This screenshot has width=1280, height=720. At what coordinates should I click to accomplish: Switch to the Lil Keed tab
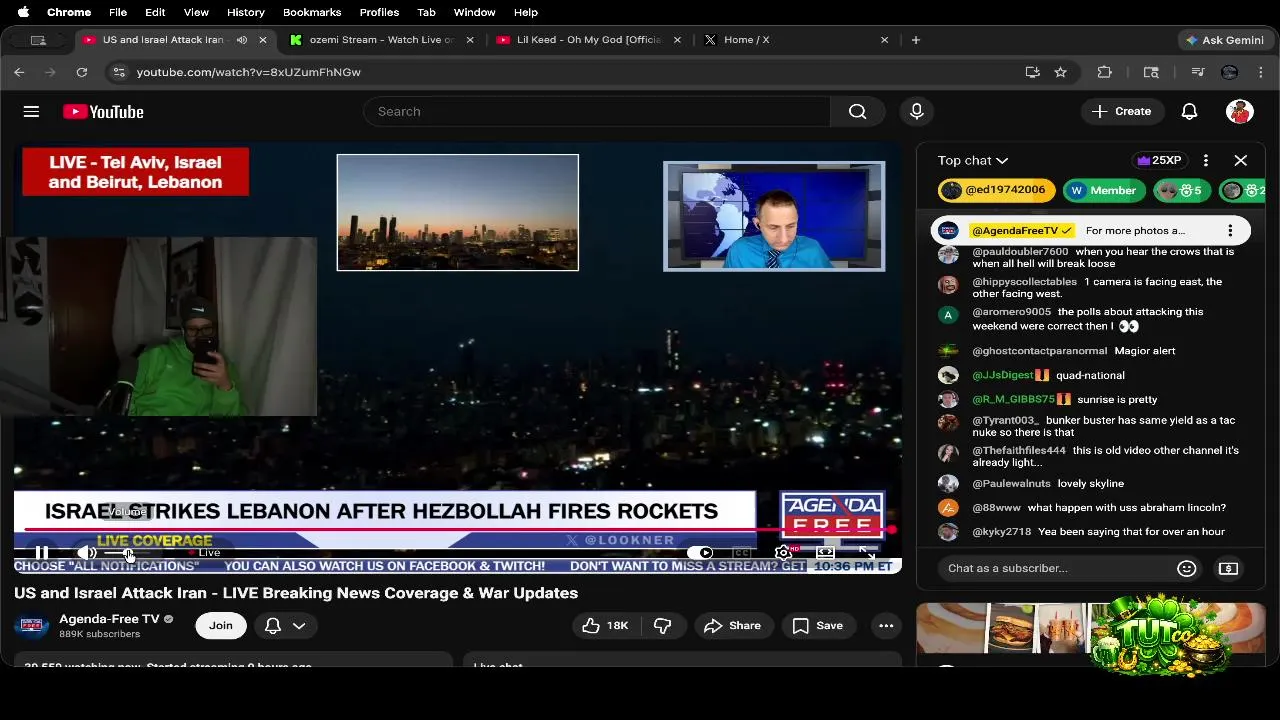click(x=588, y=40)
